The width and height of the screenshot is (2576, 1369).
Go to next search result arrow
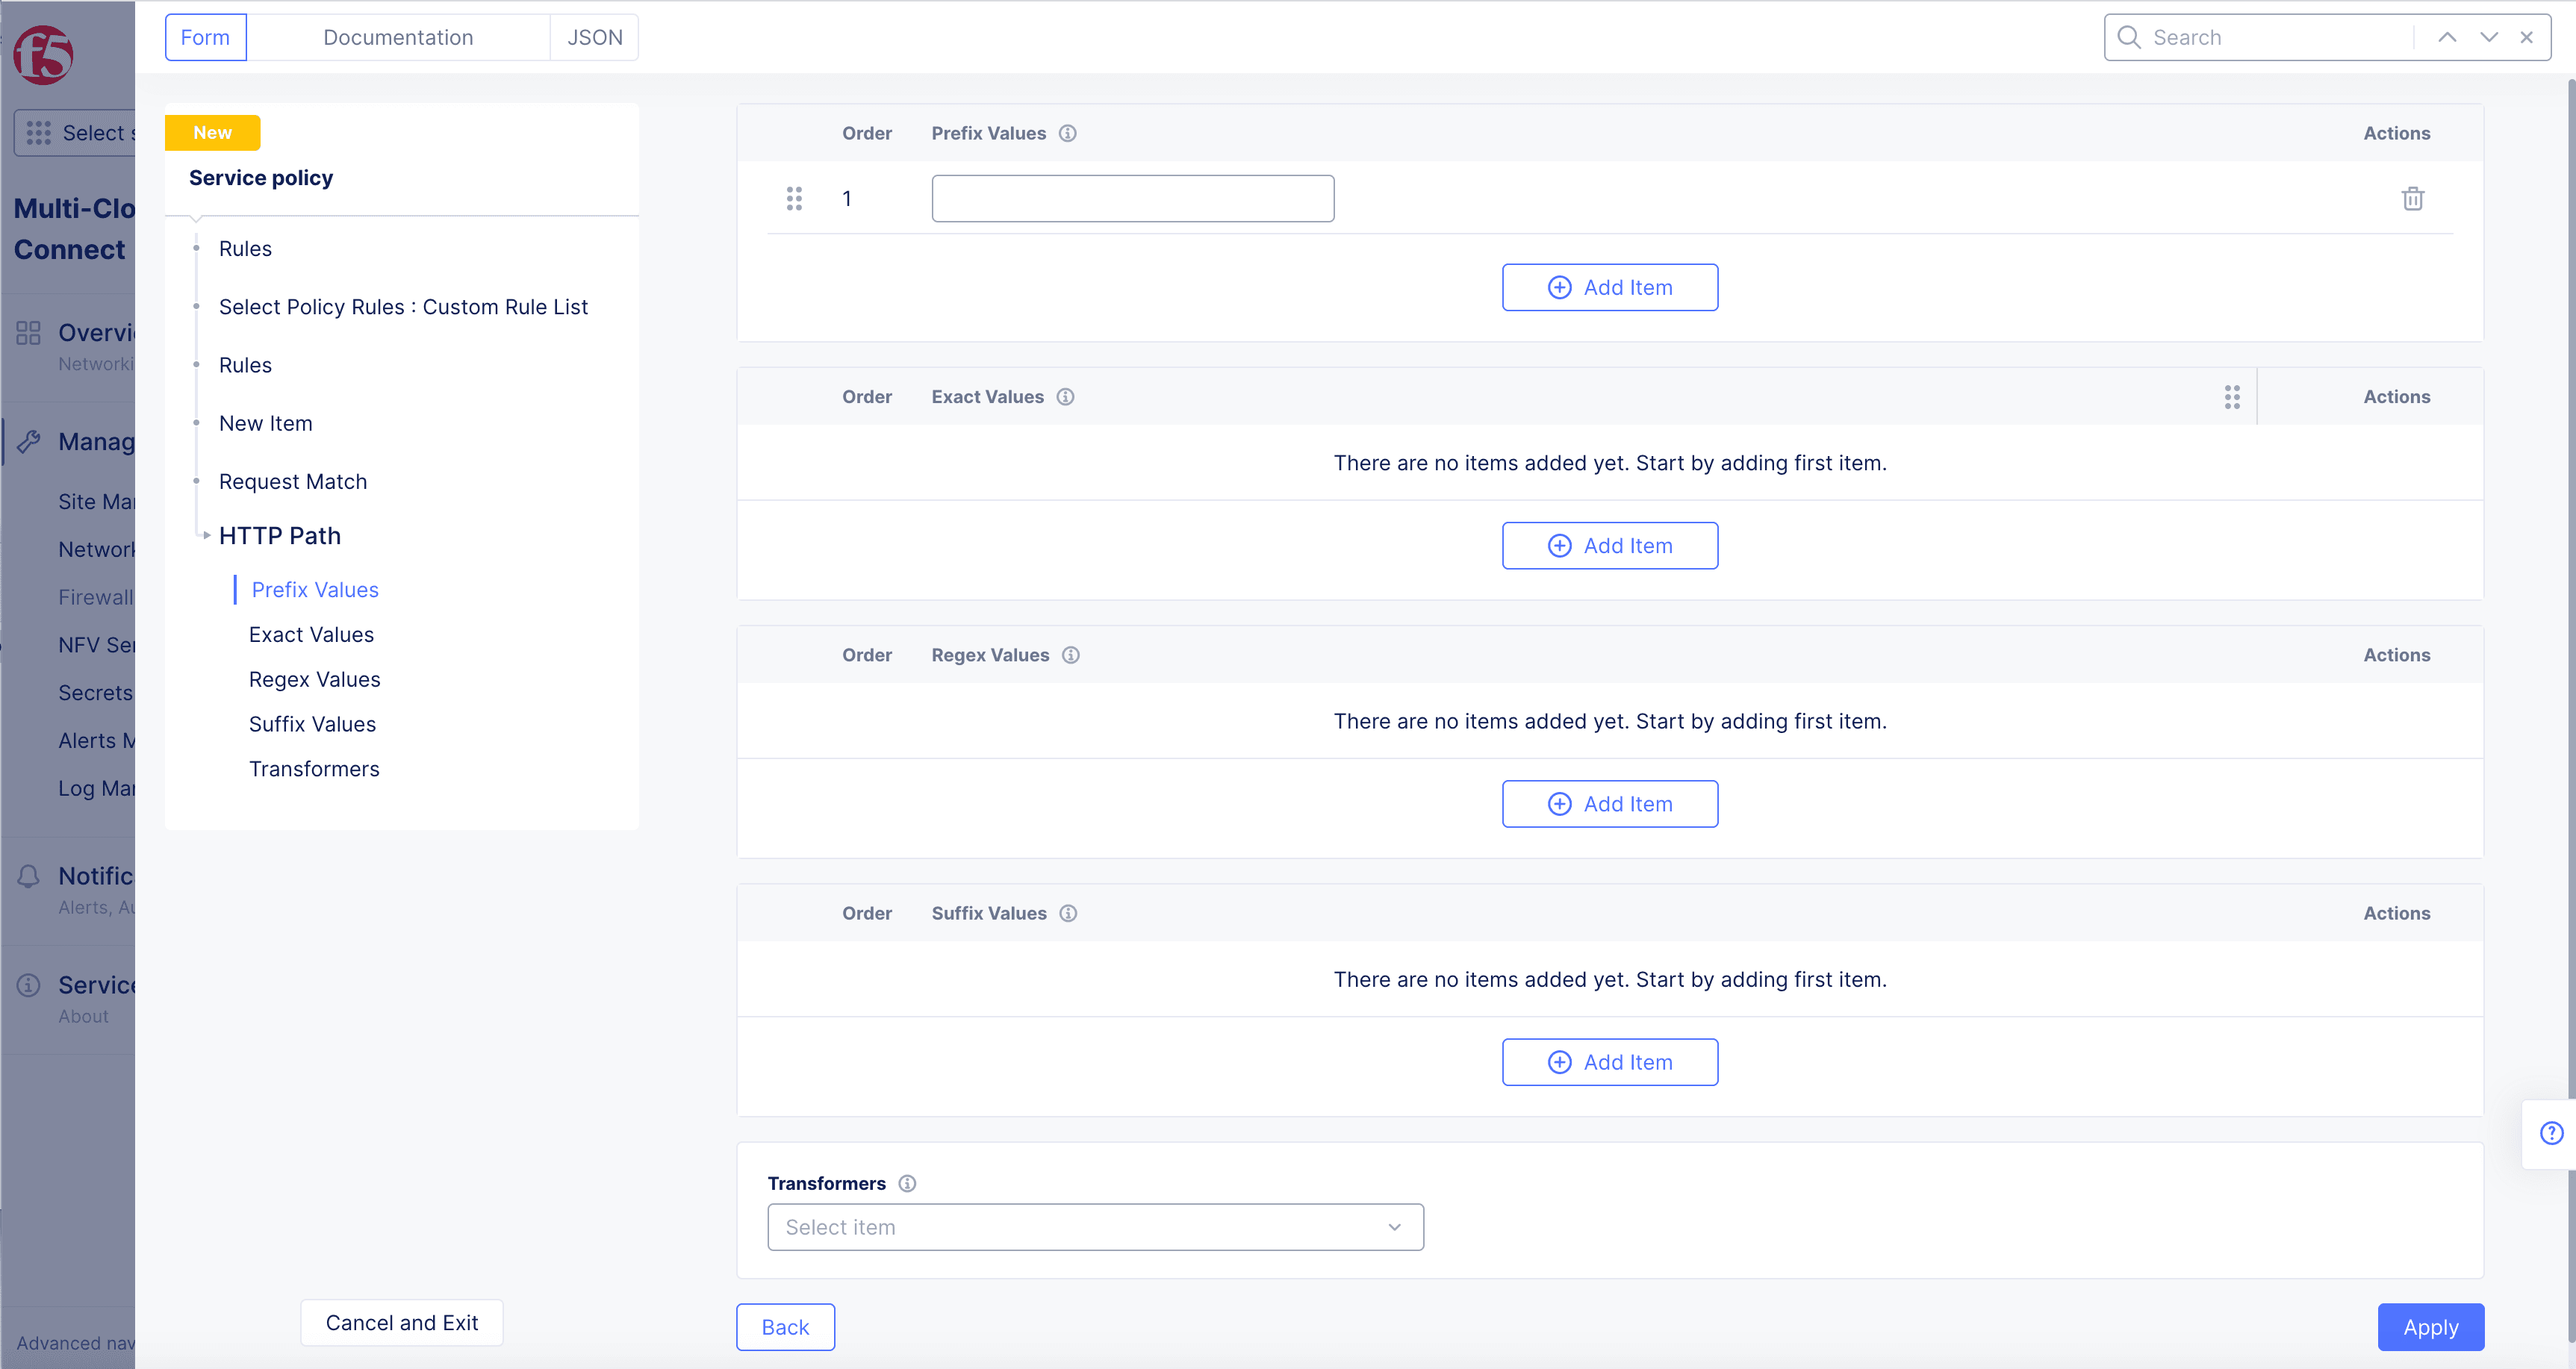[x=2489, y=37]
